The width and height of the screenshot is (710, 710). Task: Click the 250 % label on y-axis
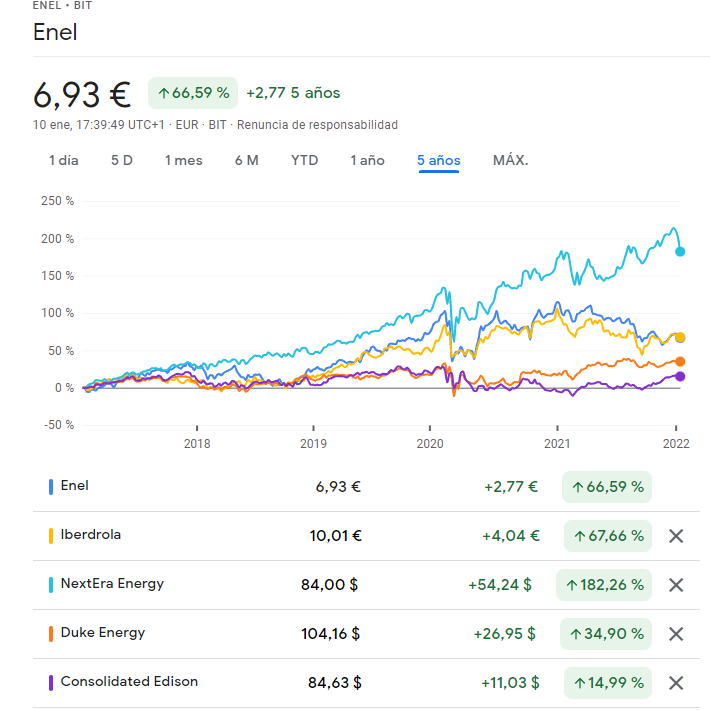pyautogui.click(x=58, y=201)
